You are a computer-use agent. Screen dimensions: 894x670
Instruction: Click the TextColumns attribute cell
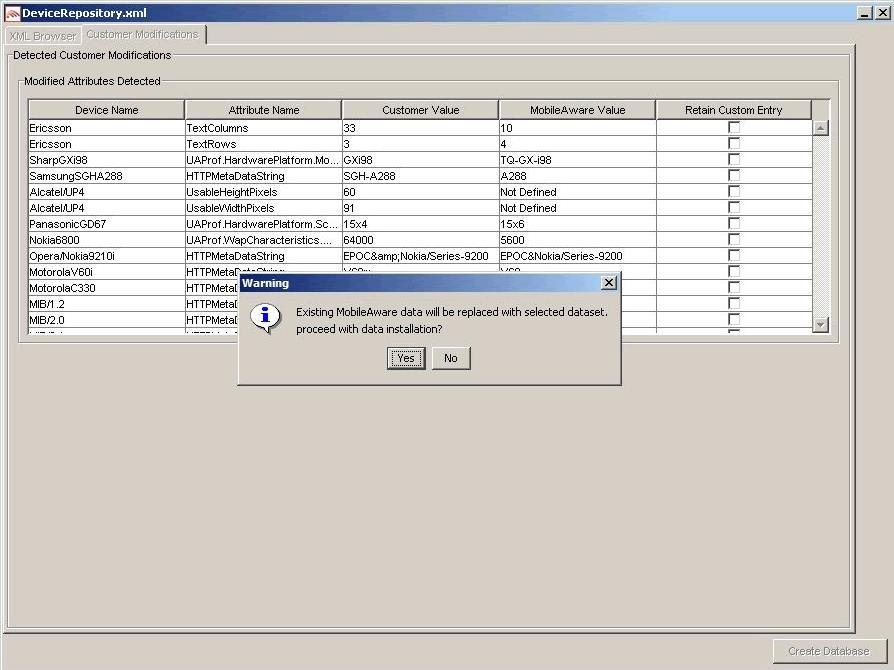point(263,128)
